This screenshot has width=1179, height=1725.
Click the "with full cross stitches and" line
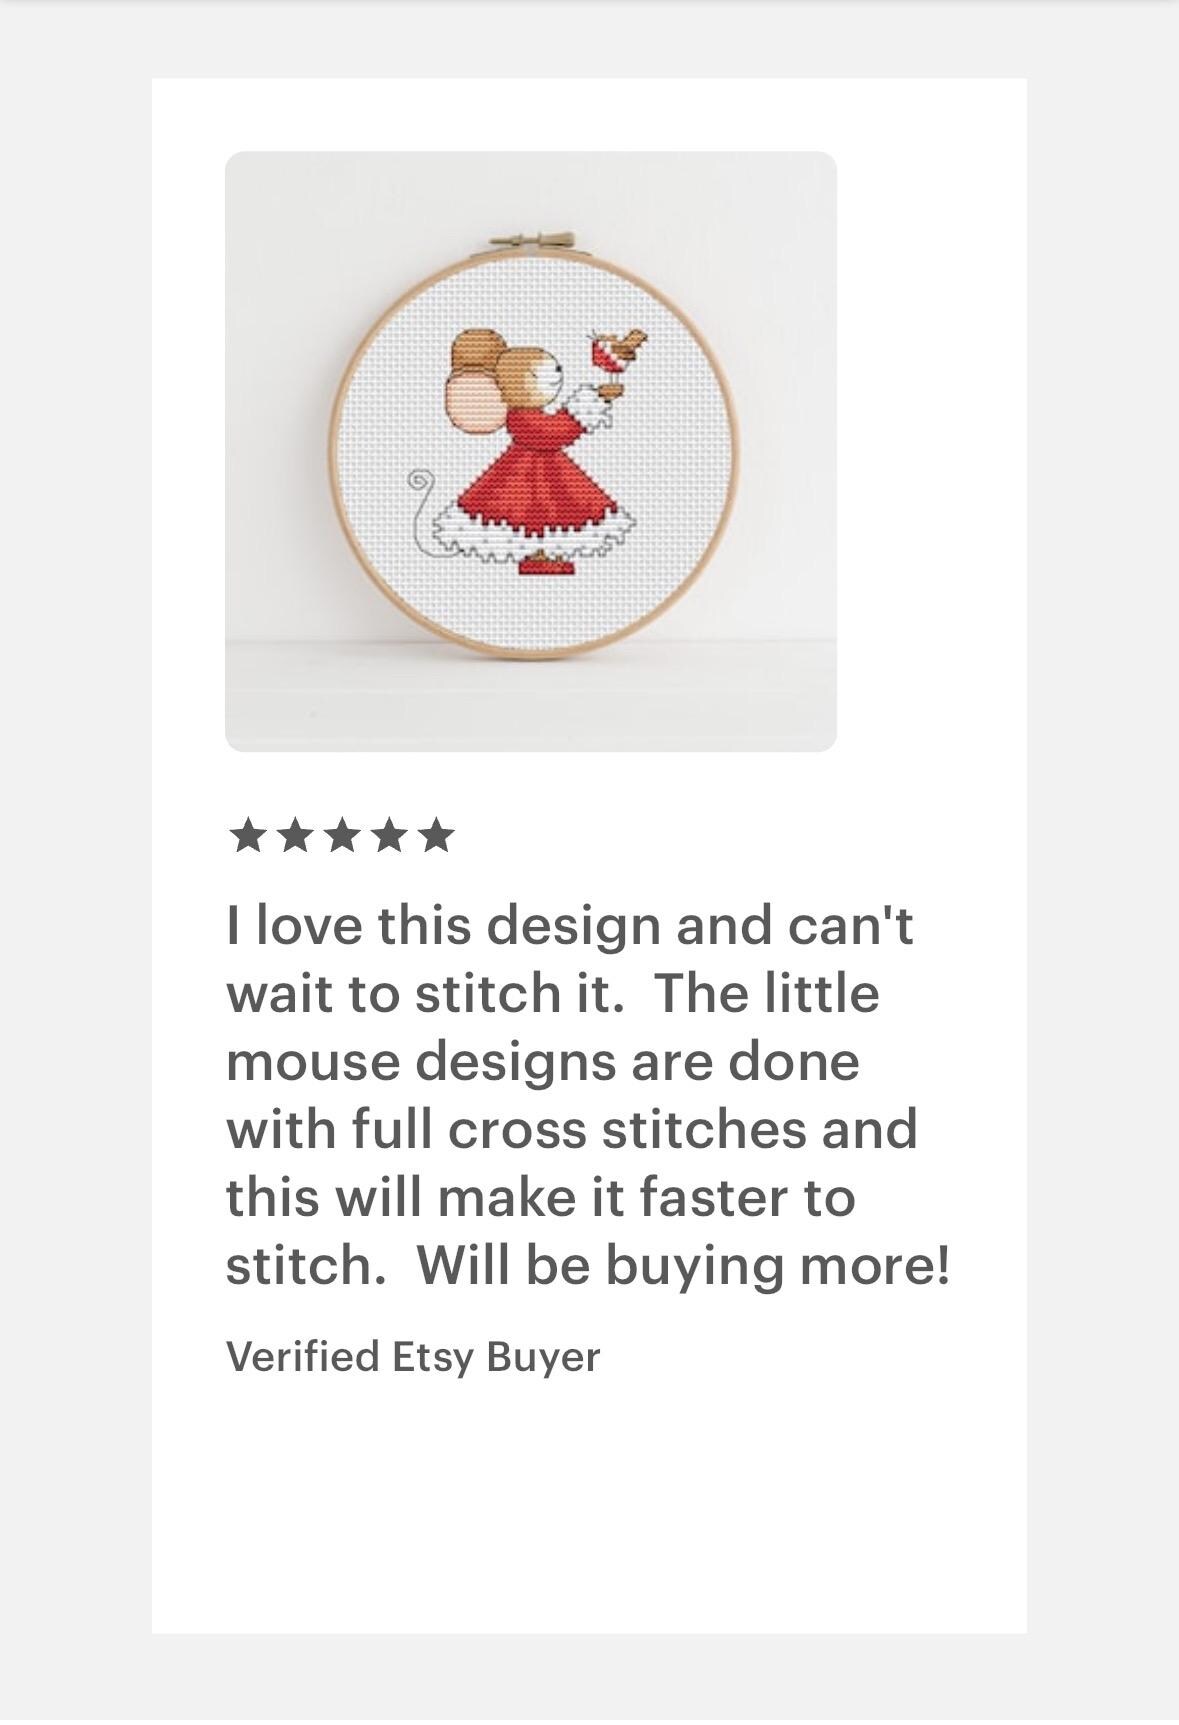click(x=572, y=1128)
